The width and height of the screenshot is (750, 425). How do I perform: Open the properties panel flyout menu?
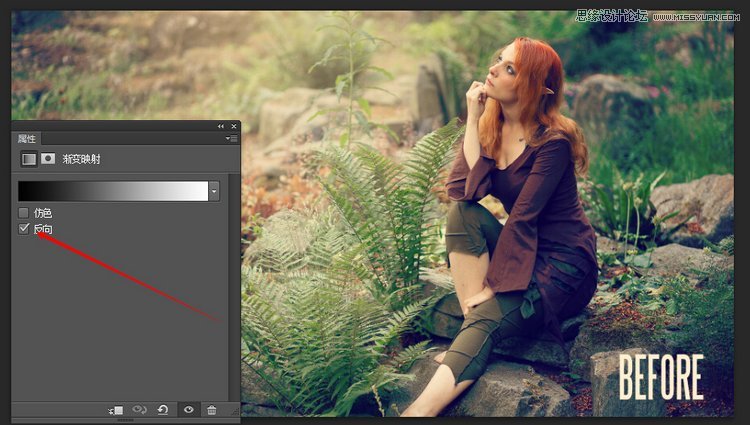[x=232, y=139]
